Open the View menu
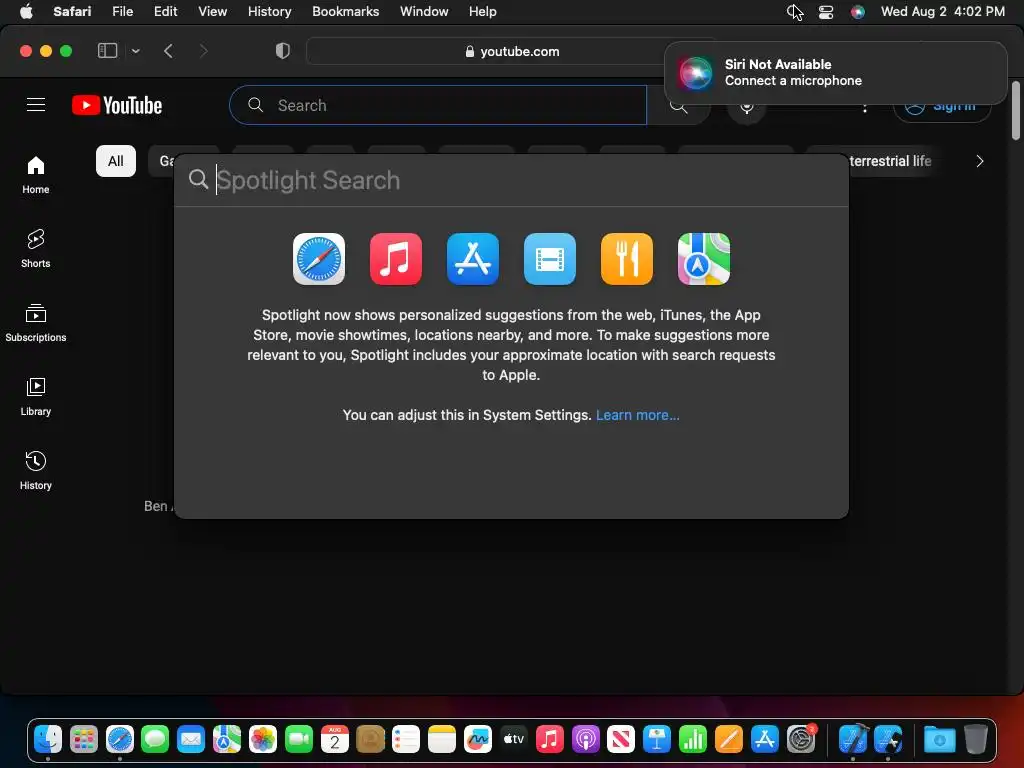This screenshot has width=1024, height=768. tap(212, 11)
